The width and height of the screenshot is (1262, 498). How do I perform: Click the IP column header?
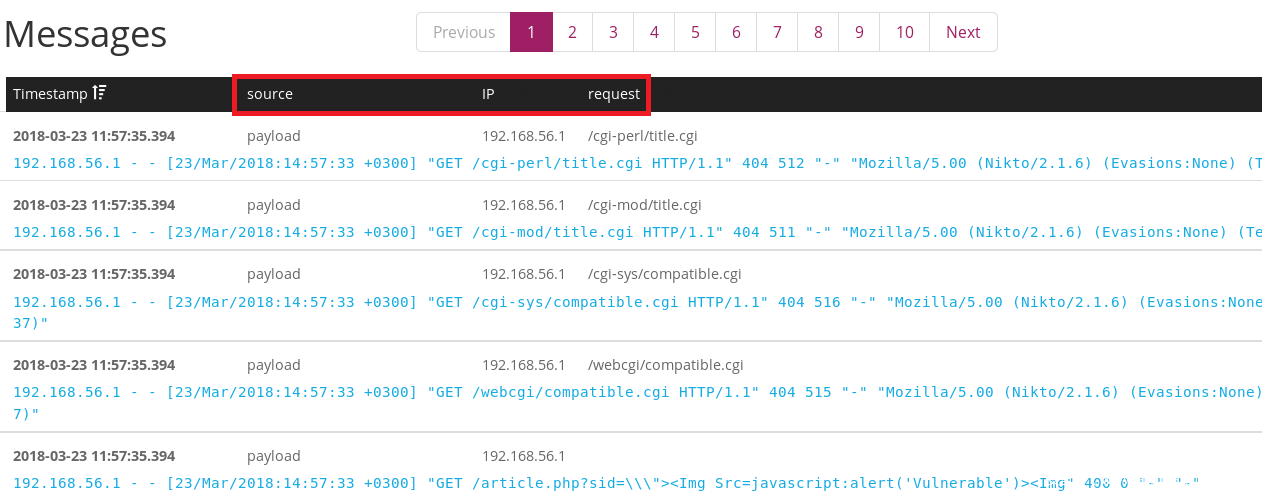488,94
